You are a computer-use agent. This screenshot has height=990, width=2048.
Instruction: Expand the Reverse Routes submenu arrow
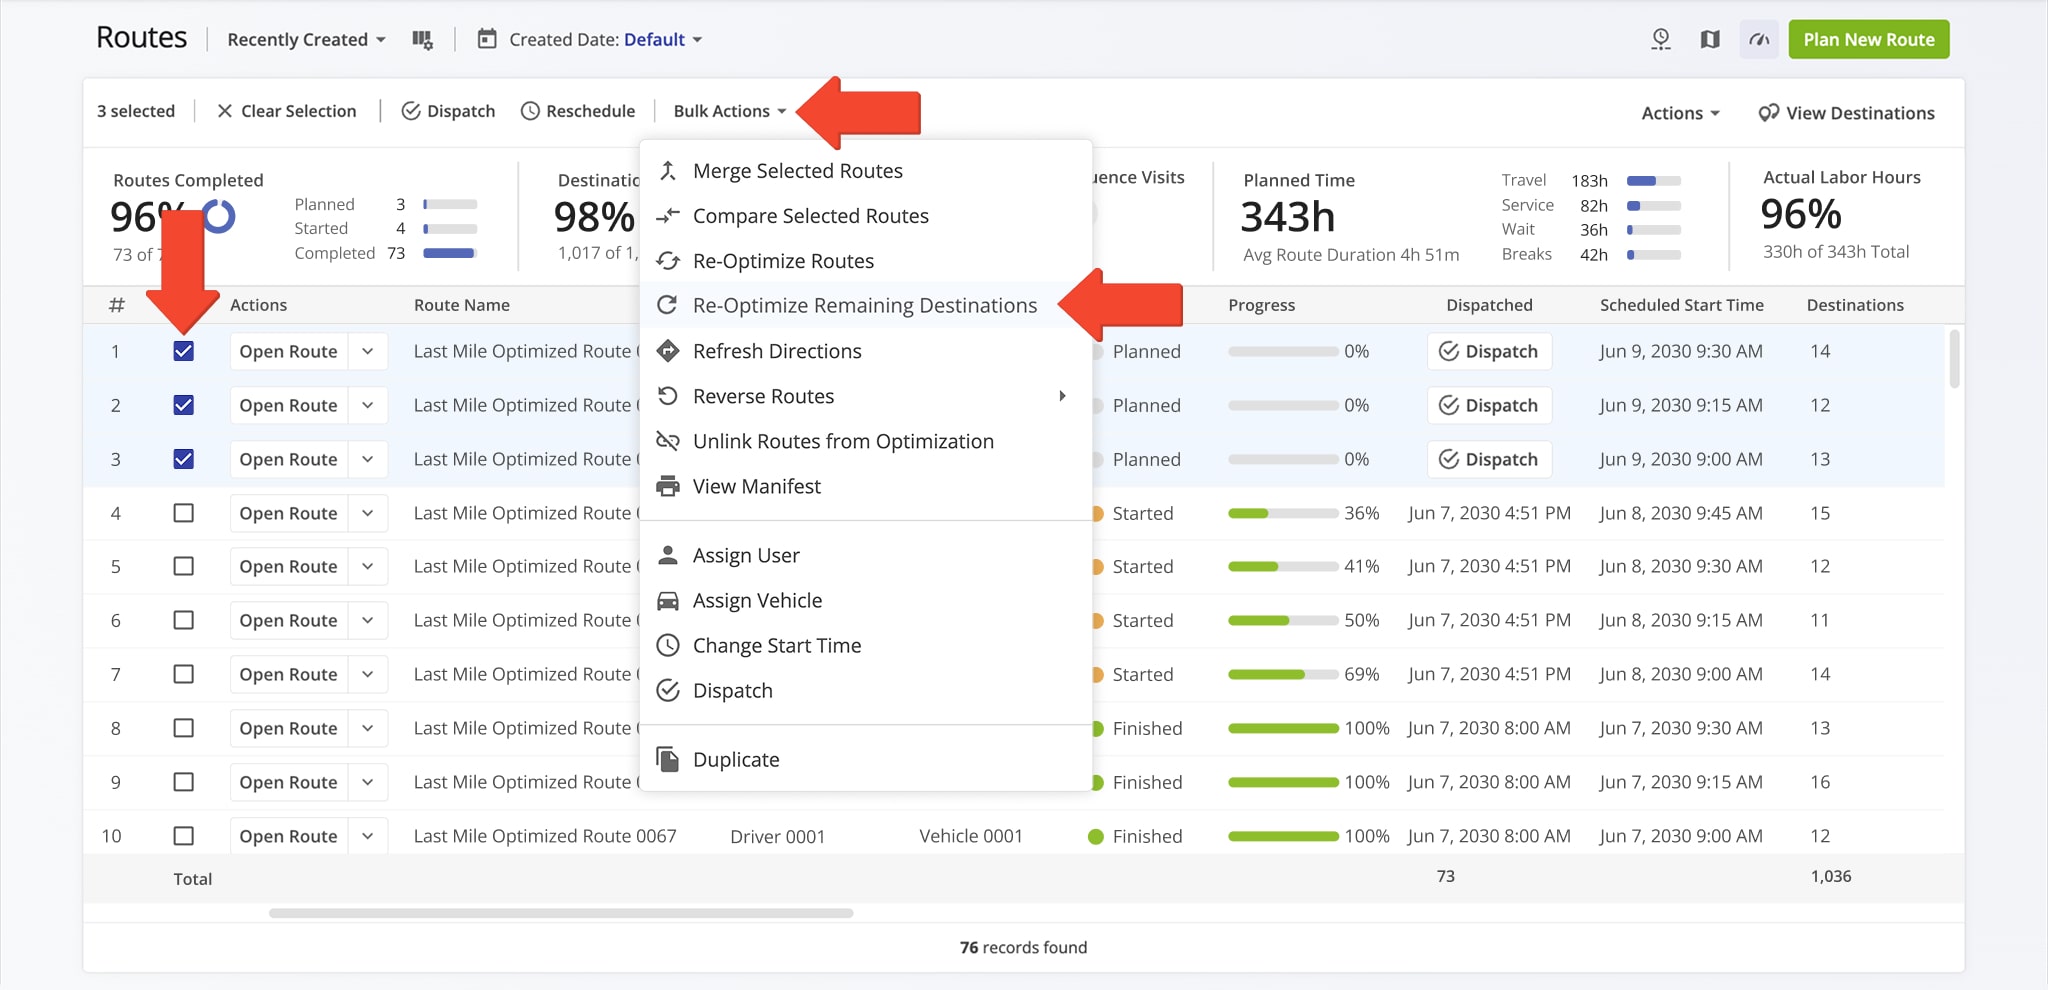[1062, 396]
